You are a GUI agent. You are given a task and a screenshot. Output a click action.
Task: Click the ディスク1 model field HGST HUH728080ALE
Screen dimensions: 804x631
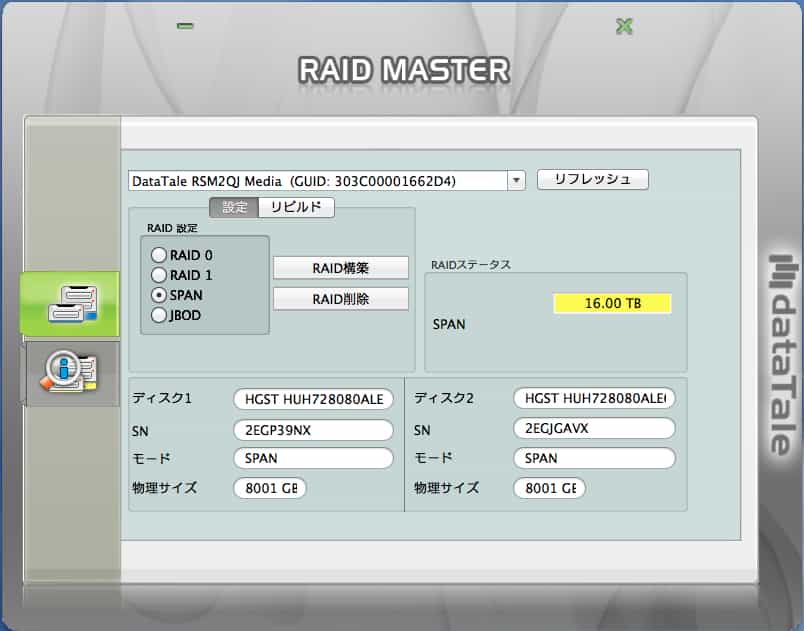(313, 399)
